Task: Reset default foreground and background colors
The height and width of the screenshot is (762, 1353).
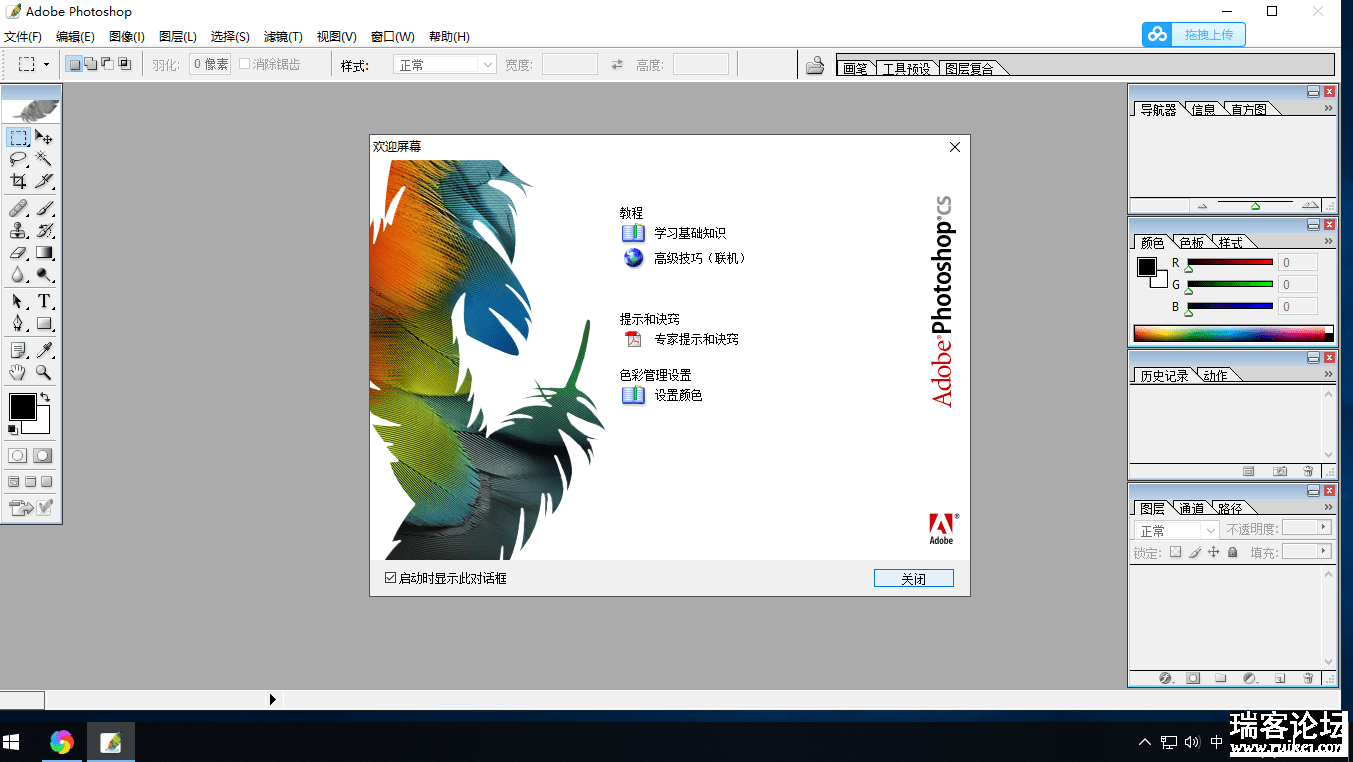Action: [x=13, y=430]
